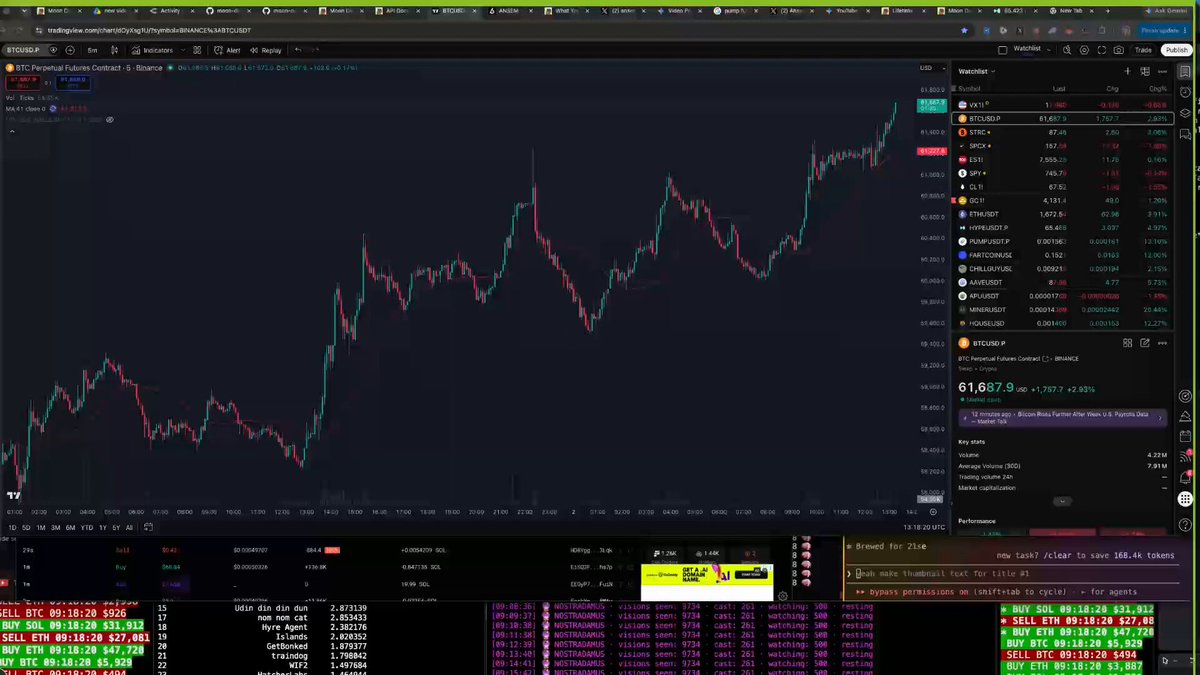This screenshot has height=675, width=1200.
Task: Take a chart snapshot with camera icon
Action: (1119, 50)
